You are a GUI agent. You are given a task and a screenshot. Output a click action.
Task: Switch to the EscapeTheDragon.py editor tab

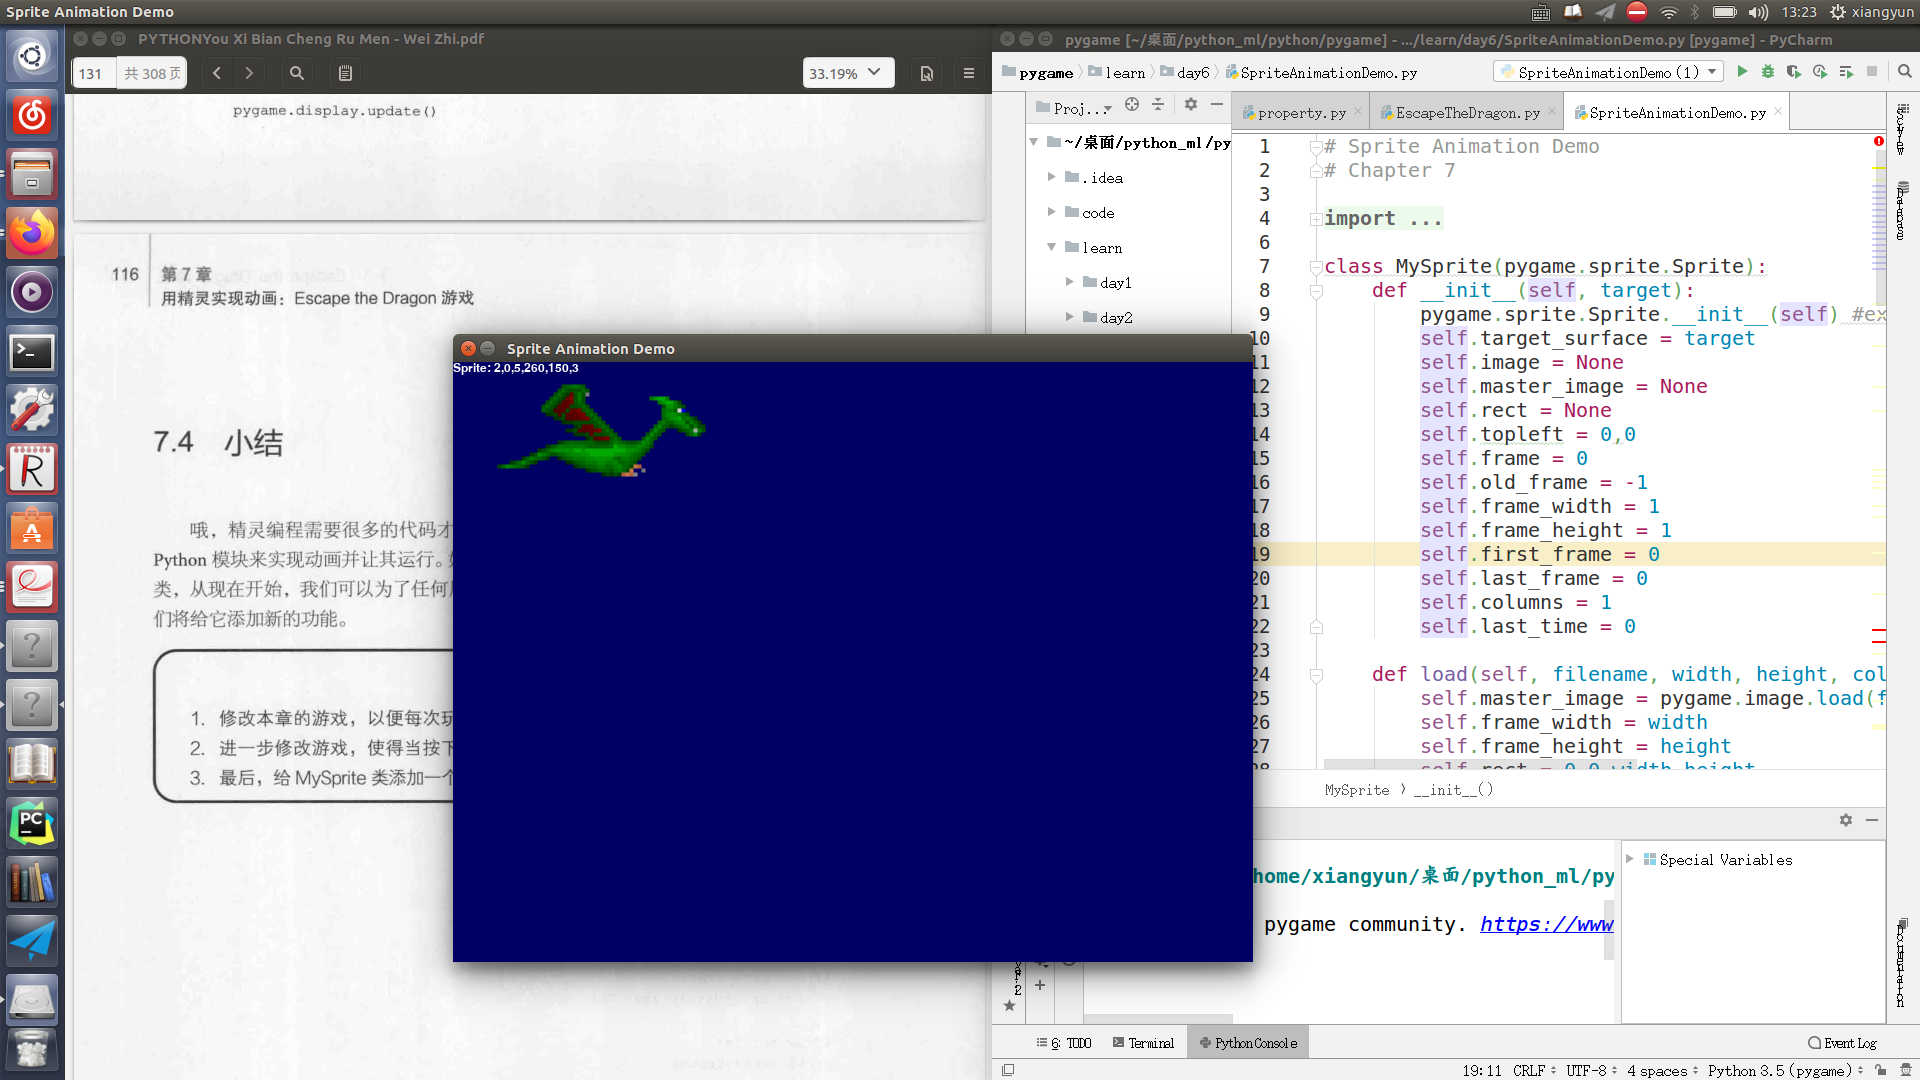tap(1466, 113)
